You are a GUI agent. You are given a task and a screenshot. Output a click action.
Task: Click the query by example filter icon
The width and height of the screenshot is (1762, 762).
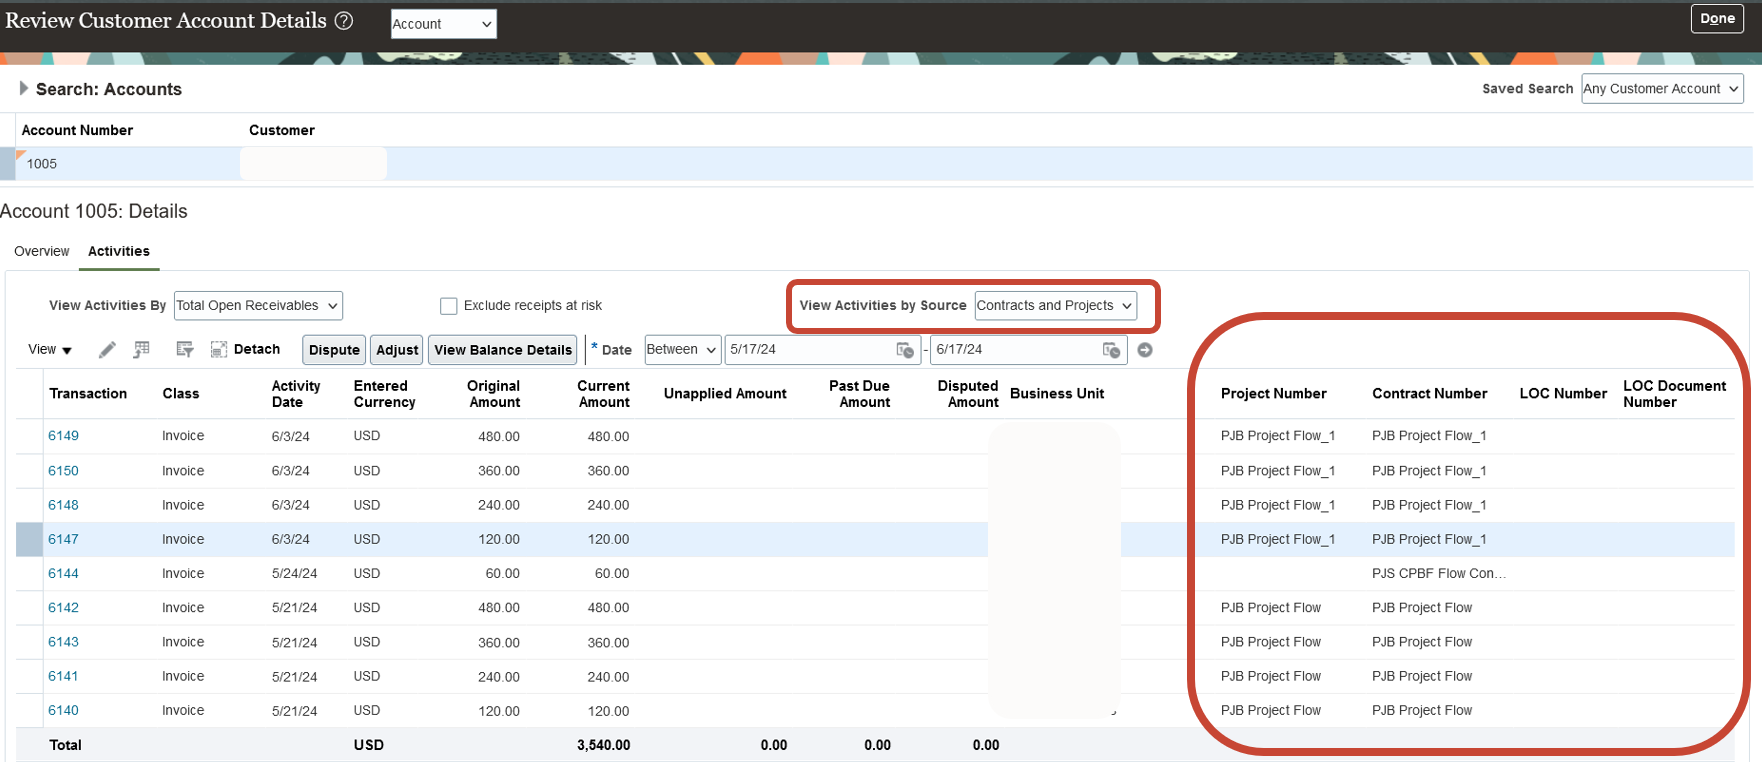(x=184, y=349)
